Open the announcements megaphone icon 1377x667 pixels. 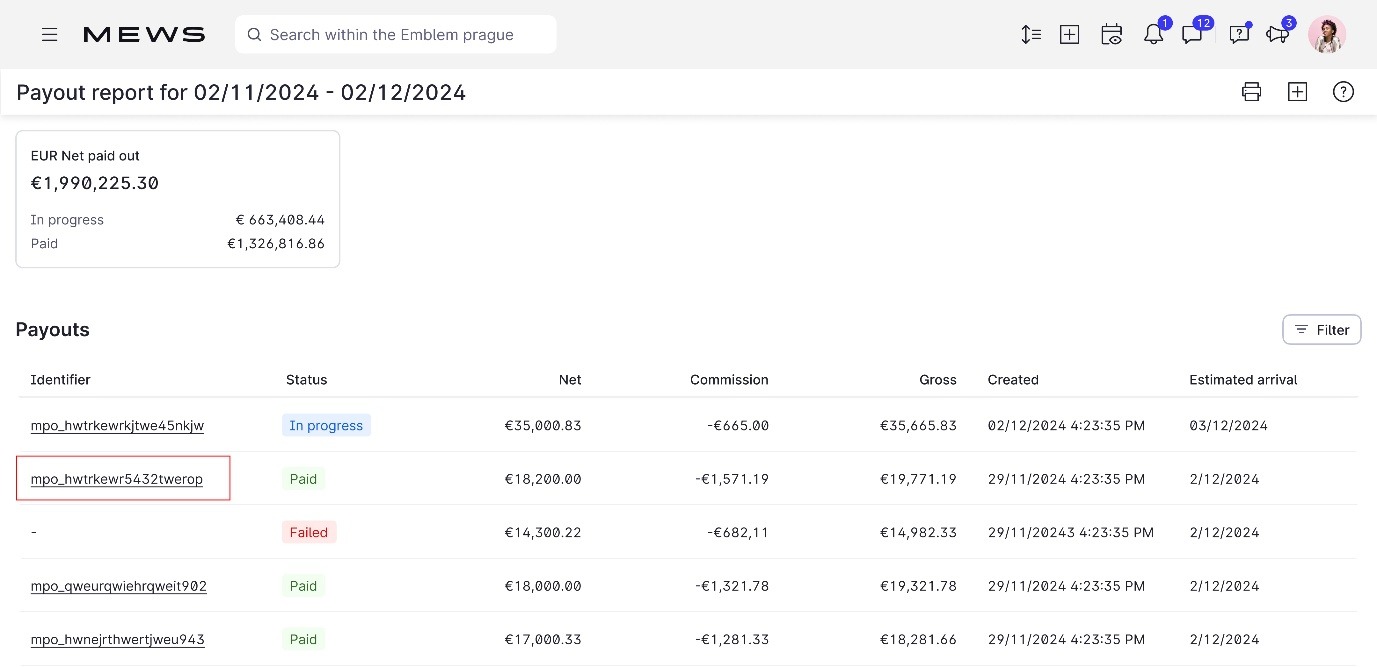click(x=1277, y=35)
